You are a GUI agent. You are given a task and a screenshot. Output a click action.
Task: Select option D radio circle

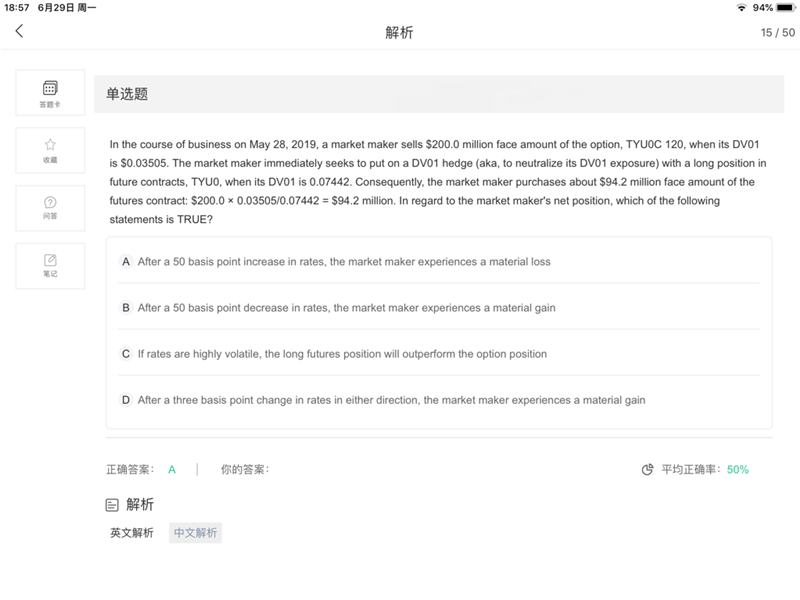tap(126, 400)
